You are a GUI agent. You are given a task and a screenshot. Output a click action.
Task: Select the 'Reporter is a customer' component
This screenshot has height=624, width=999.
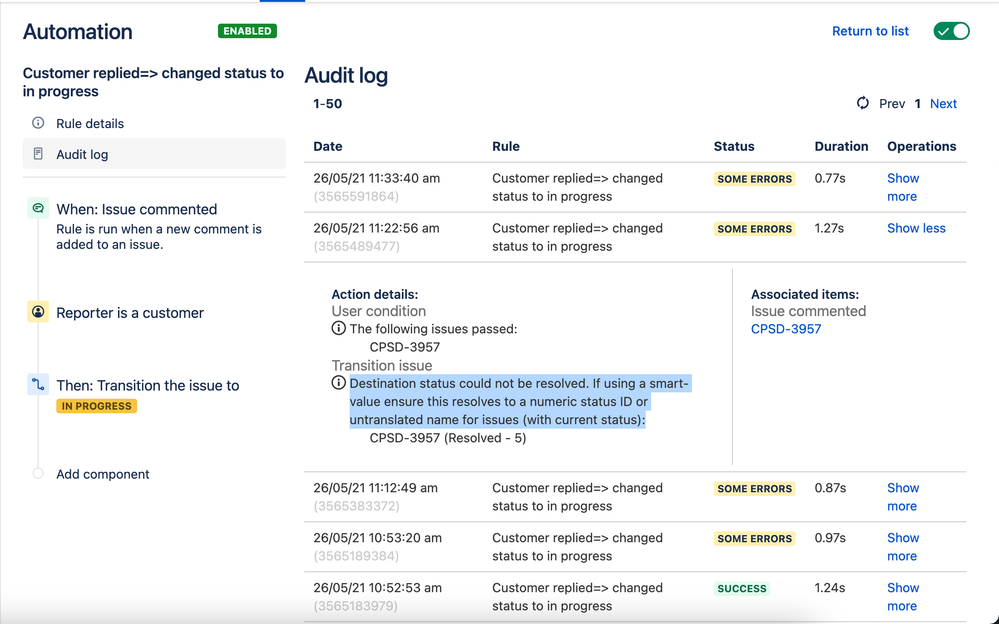pyautogui.click(x=130, y=313)
